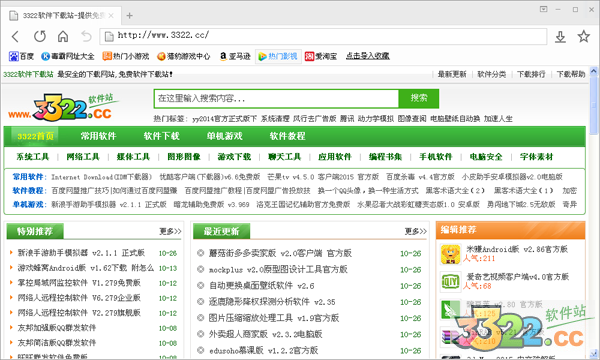This screenshot has height=360, width=600.
Task: Expand 更多>> in the 特别推荐 panel
Action: [170, 231]
